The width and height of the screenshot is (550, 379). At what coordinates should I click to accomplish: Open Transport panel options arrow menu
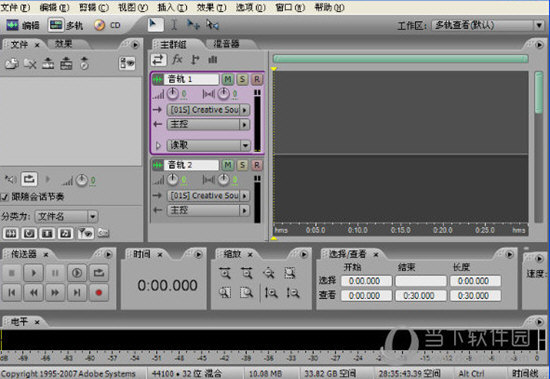coord(108,254)
